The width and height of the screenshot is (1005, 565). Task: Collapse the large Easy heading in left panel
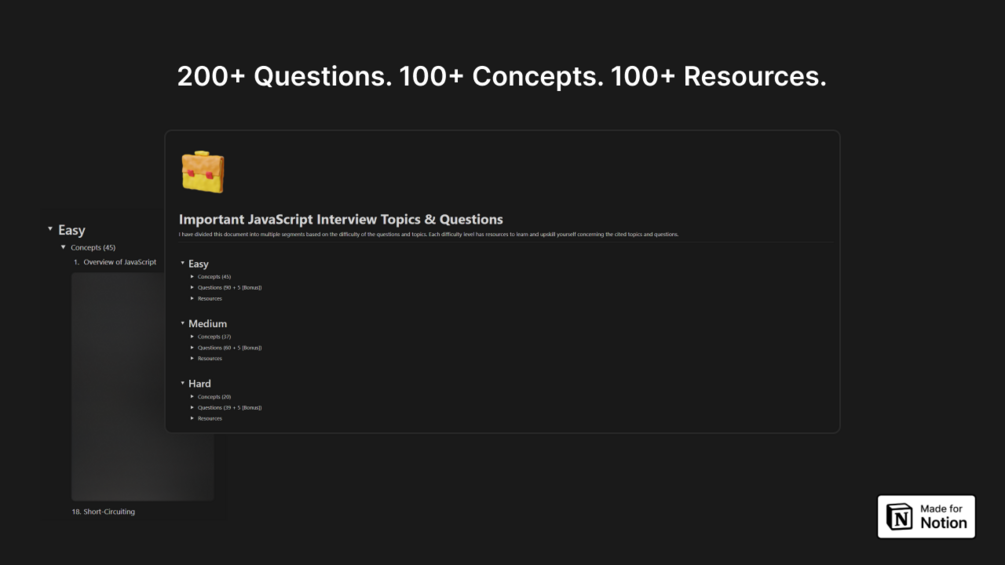coord(50,229)
